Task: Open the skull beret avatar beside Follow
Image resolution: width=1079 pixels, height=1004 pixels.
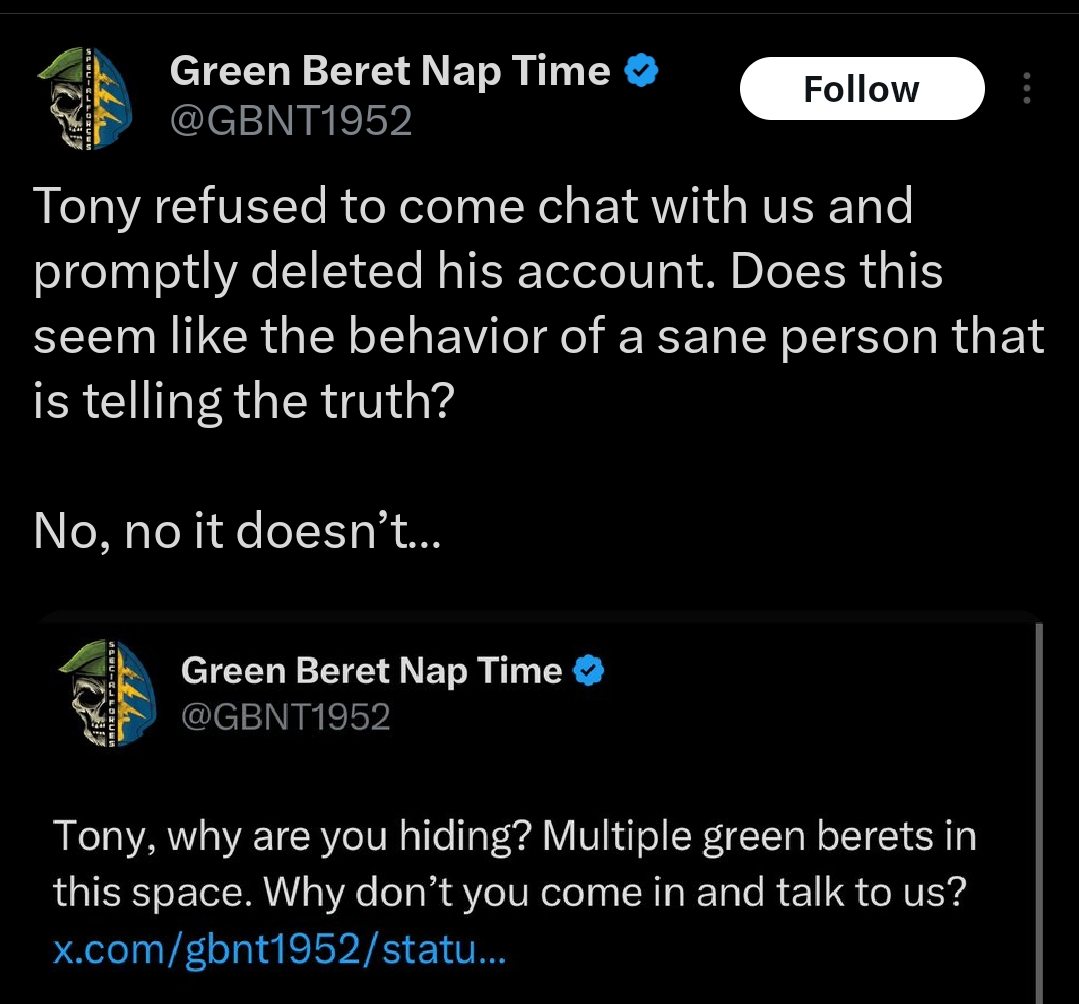Action: click(x=85, y=98)
